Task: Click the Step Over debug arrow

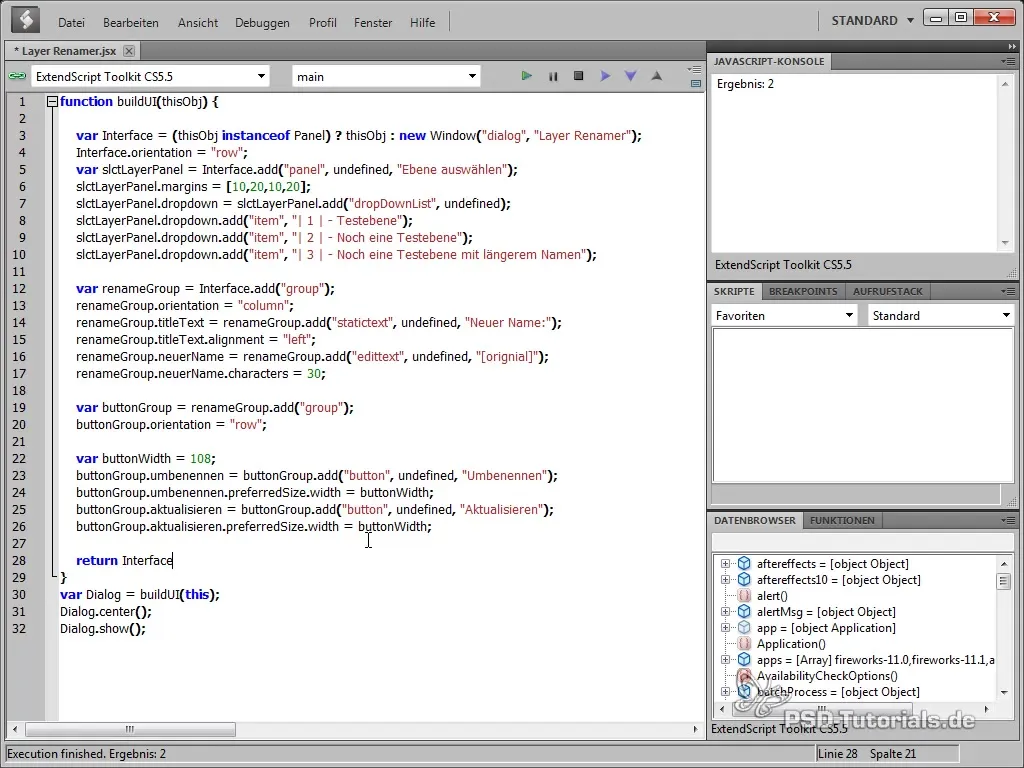Action: (x=605, y=76)
